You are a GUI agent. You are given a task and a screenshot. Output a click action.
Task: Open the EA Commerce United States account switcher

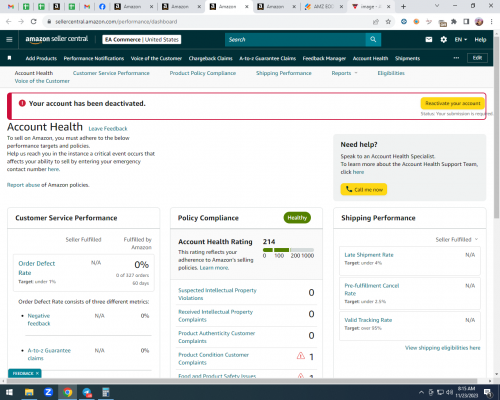click(x=142, y=39)
